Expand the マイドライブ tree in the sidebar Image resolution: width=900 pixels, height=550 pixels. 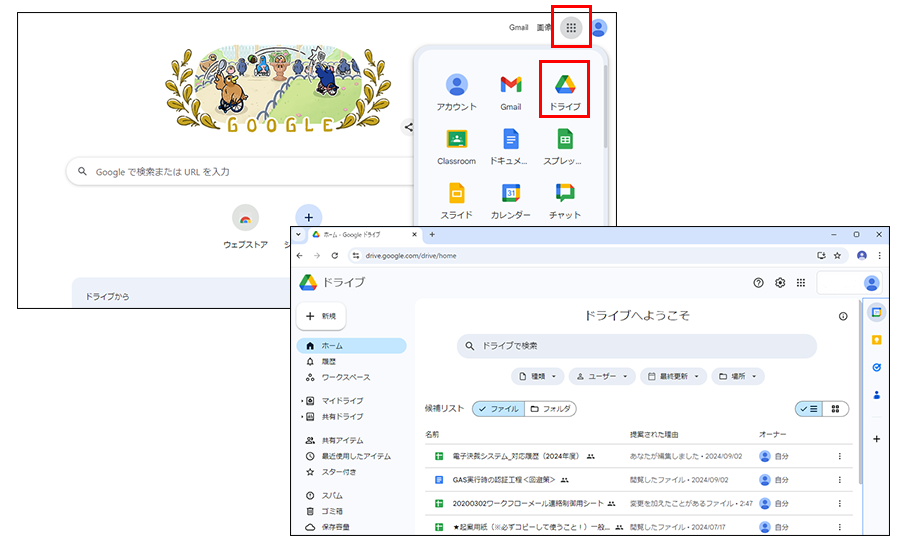click(x=302, y=401)
